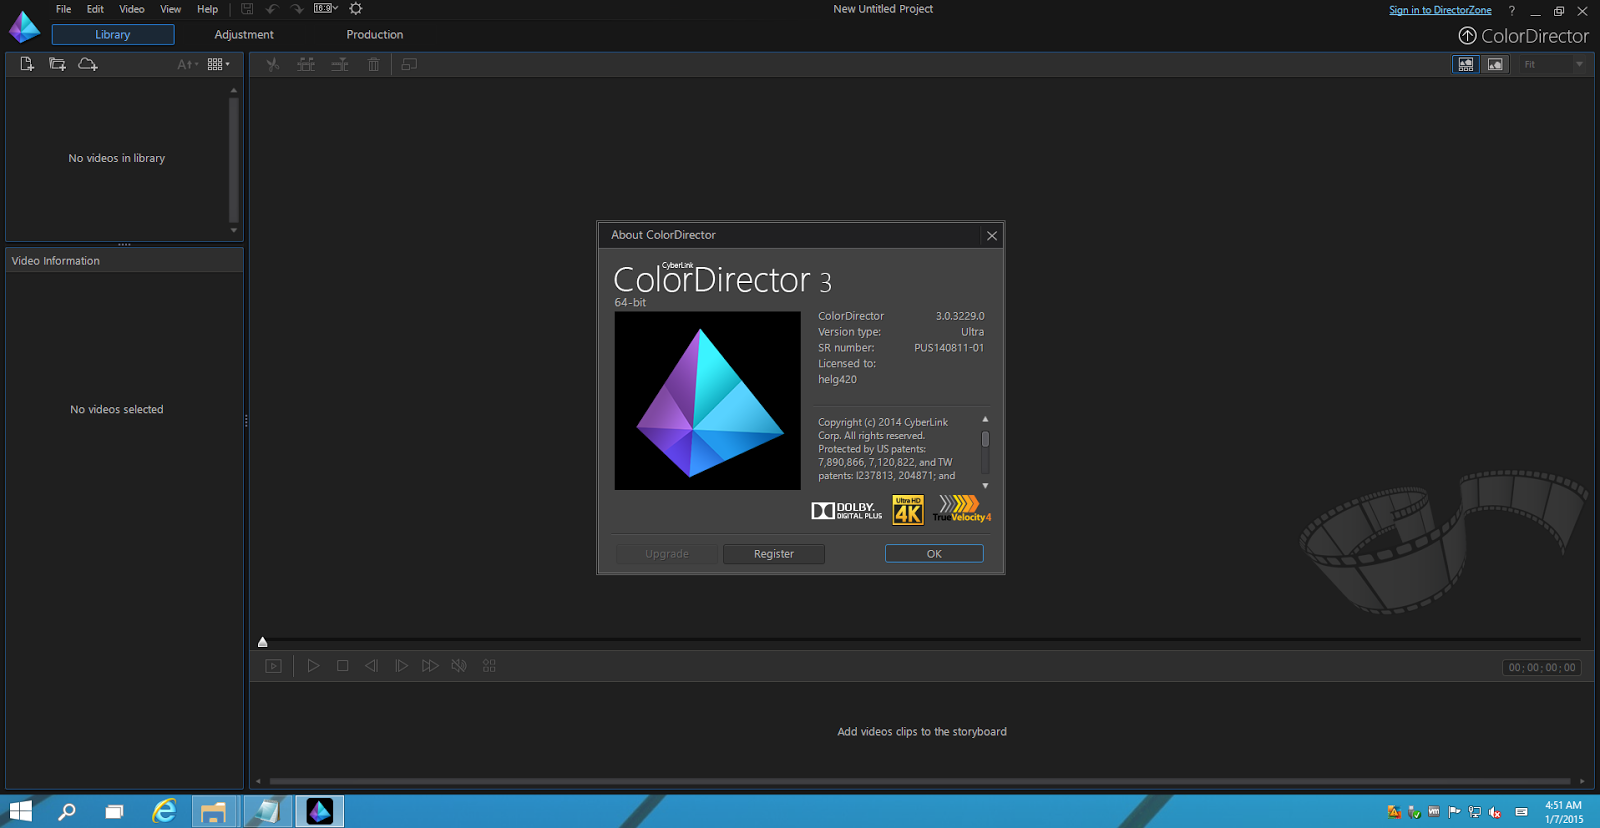Open File Explorer from the taskbar
The image size is (1600, 828).
pyautogui.click(x=213, y=812)
